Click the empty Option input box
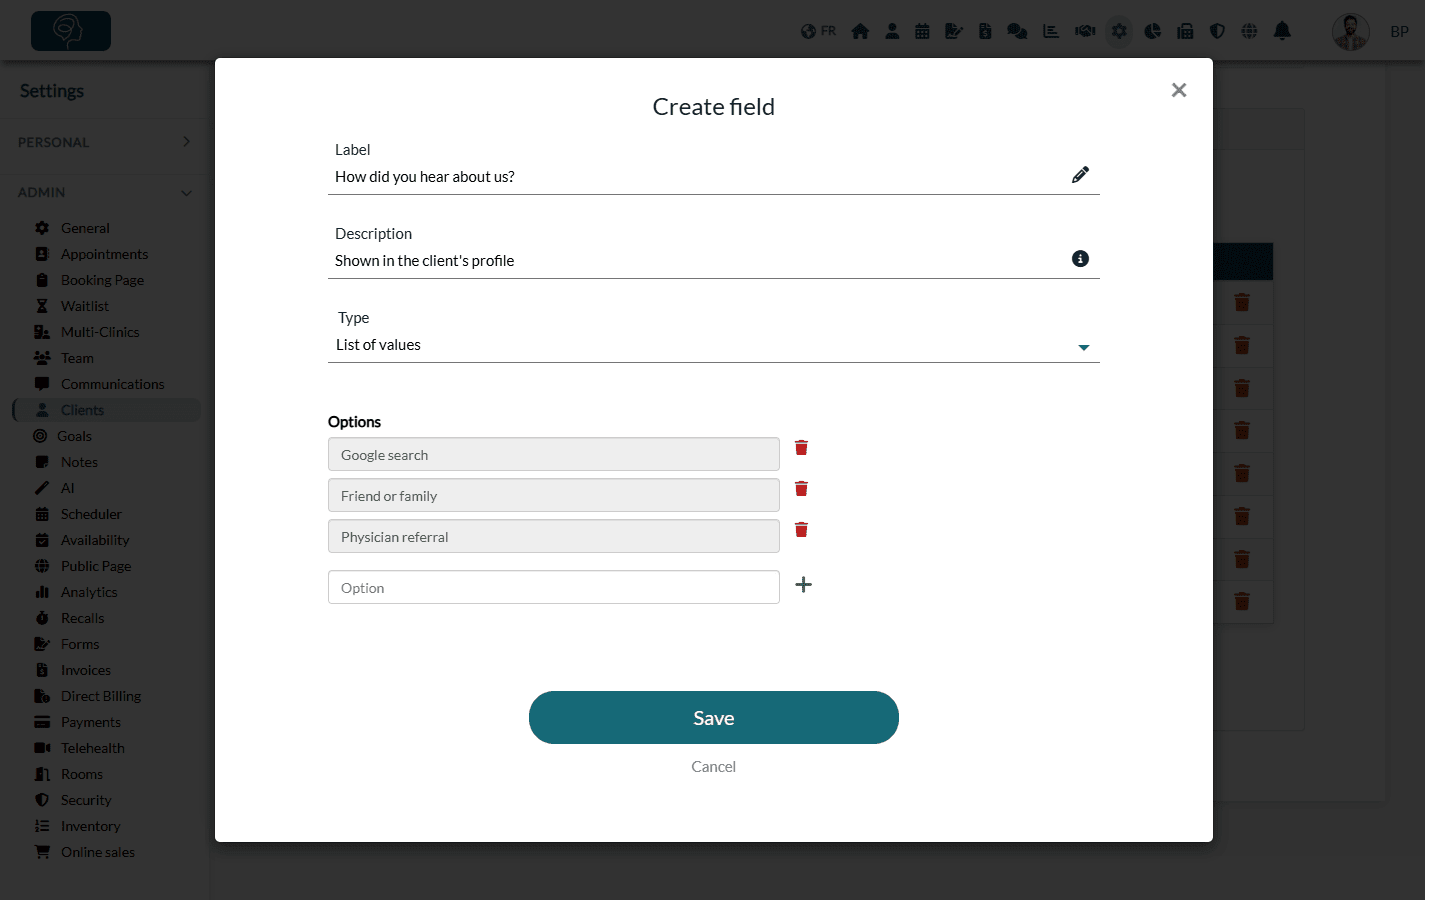Viewport: 1440px width, 900px height. click(554, 587)
